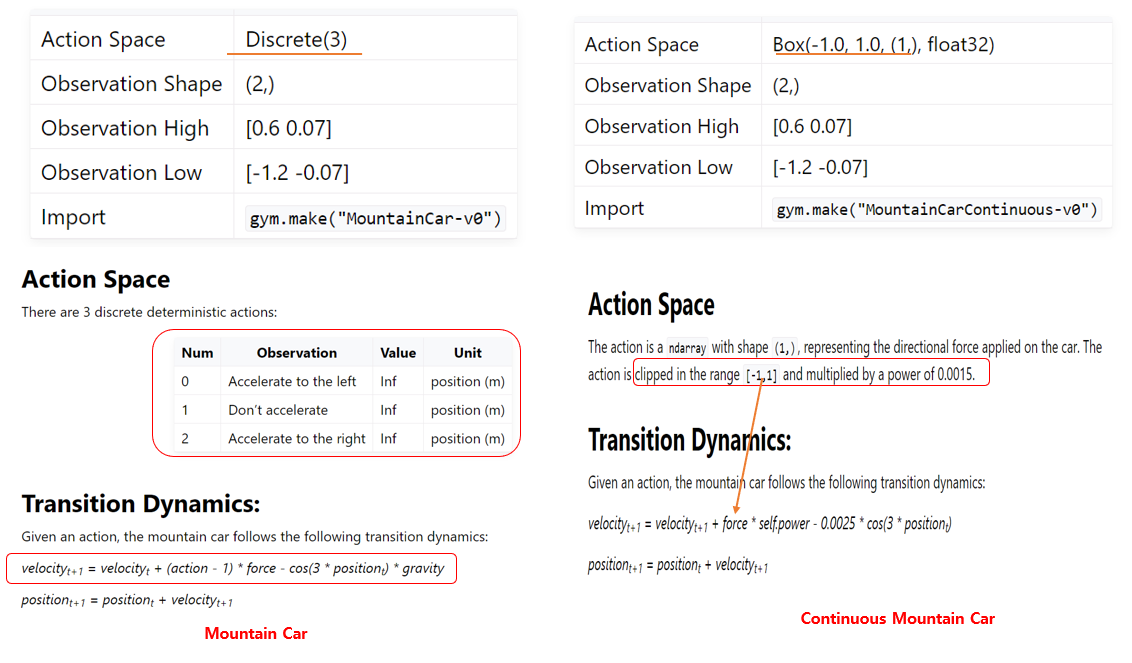Click the Num cell '0' in actions table
The width and height of the screenshot is (1132, 663).
click(x=185, y=381)
